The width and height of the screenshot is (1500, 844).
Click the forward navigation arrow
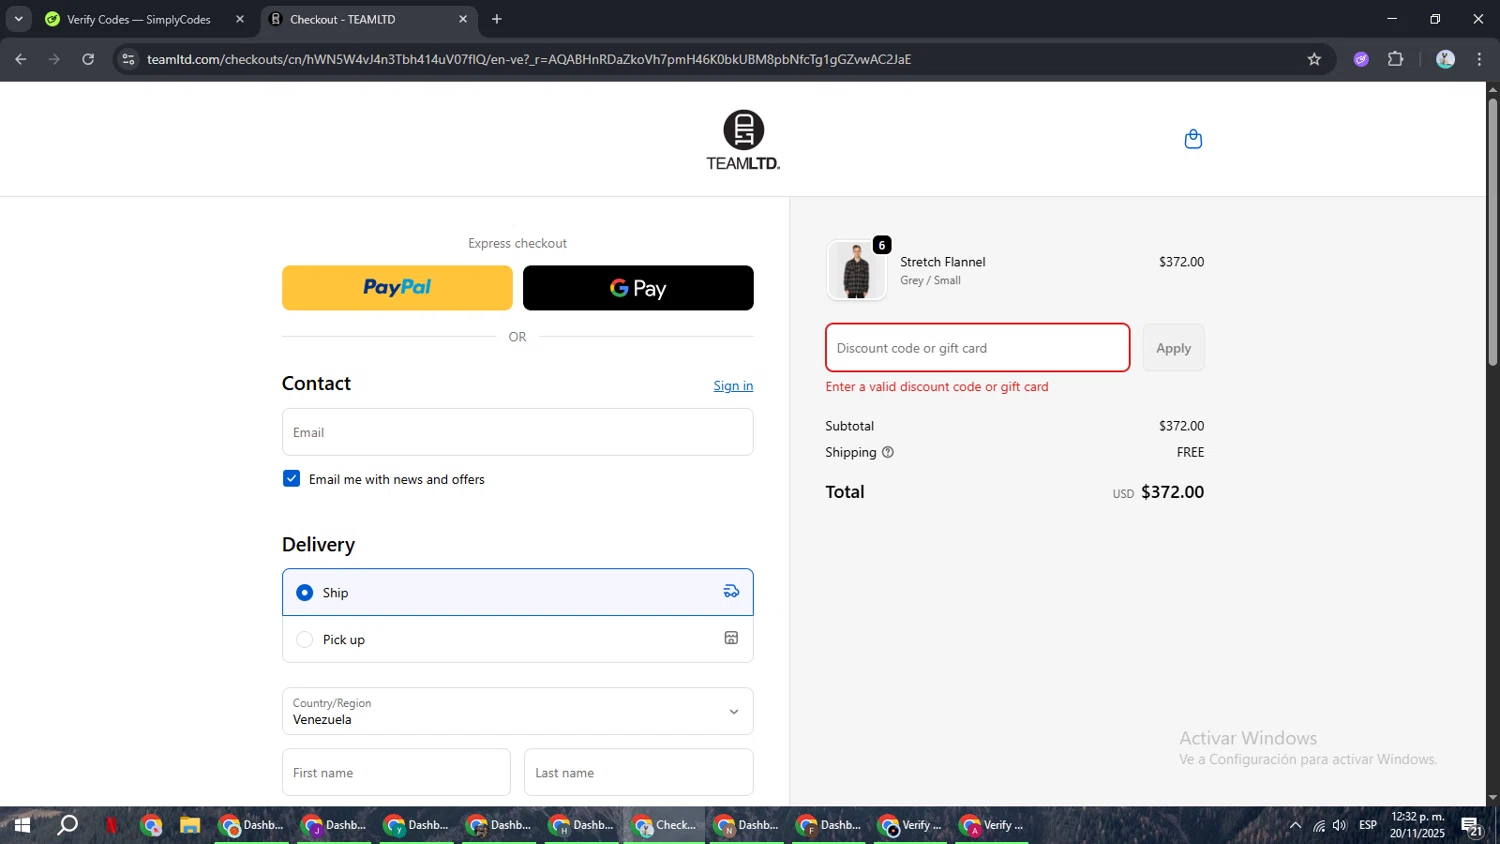(x=54, y=59)
